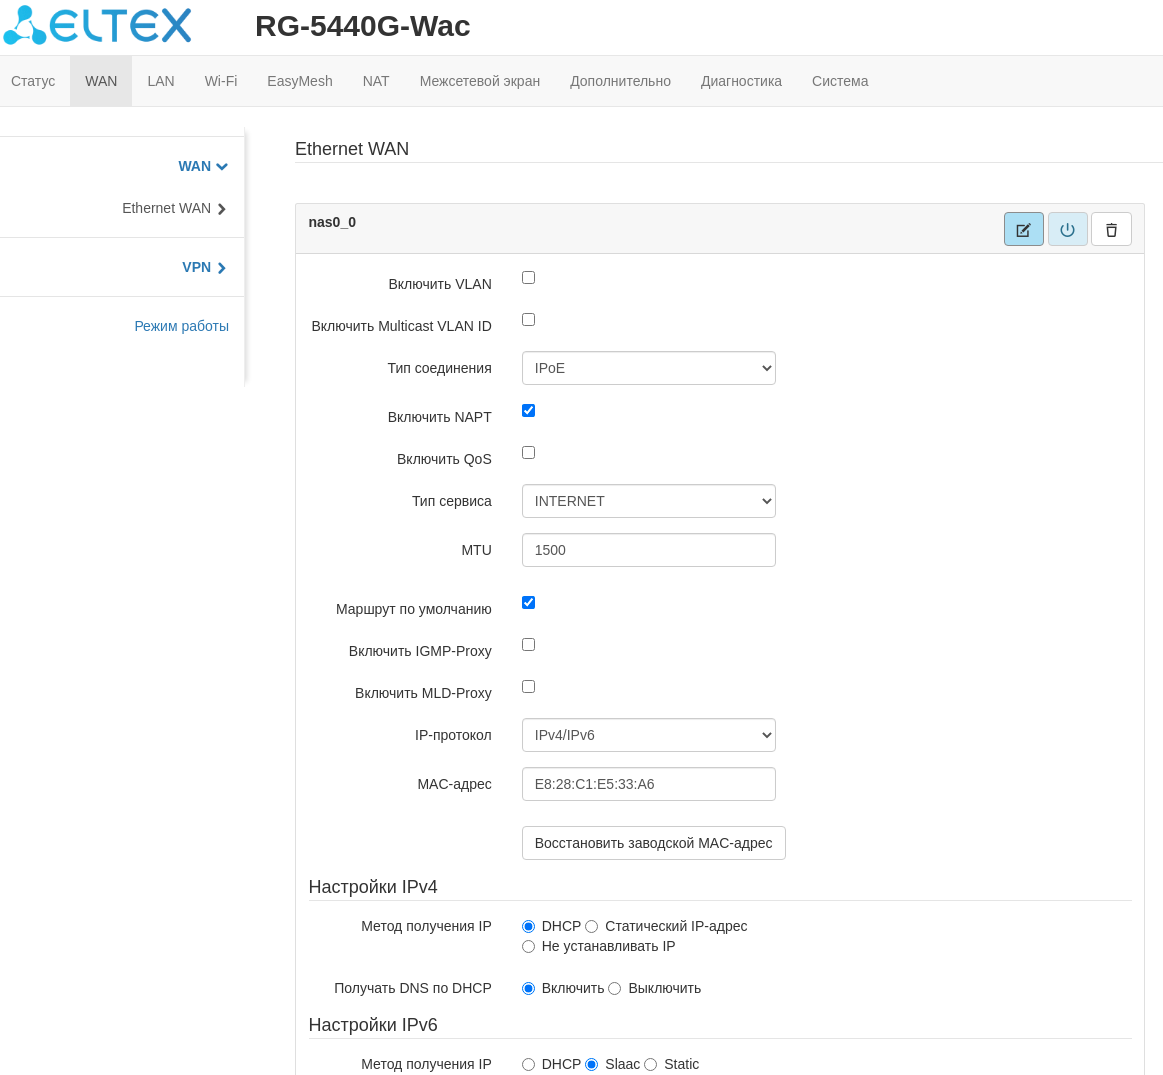
Task: Click Восстановить заводской MAC-адрес button
Action: (x=653, y=843)
